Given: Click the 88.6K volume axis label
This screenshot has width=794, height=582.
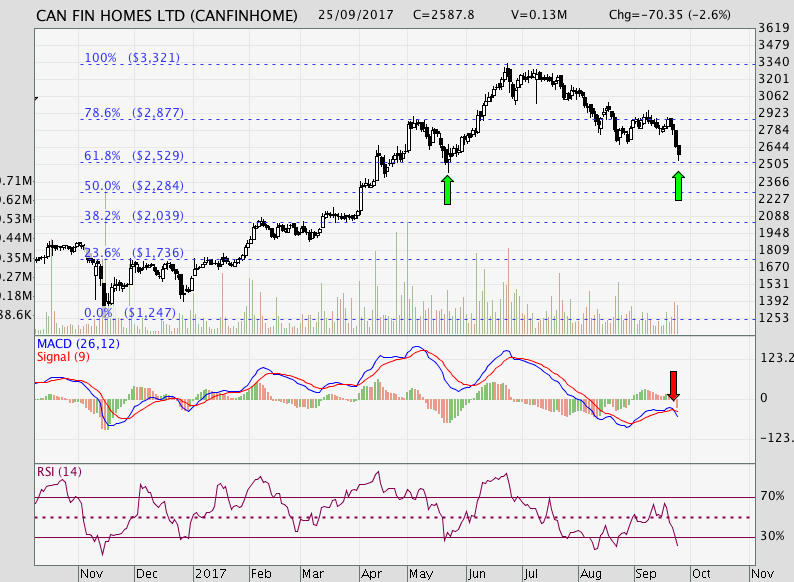Looking at the screenshot, I should tap(16, 315).
